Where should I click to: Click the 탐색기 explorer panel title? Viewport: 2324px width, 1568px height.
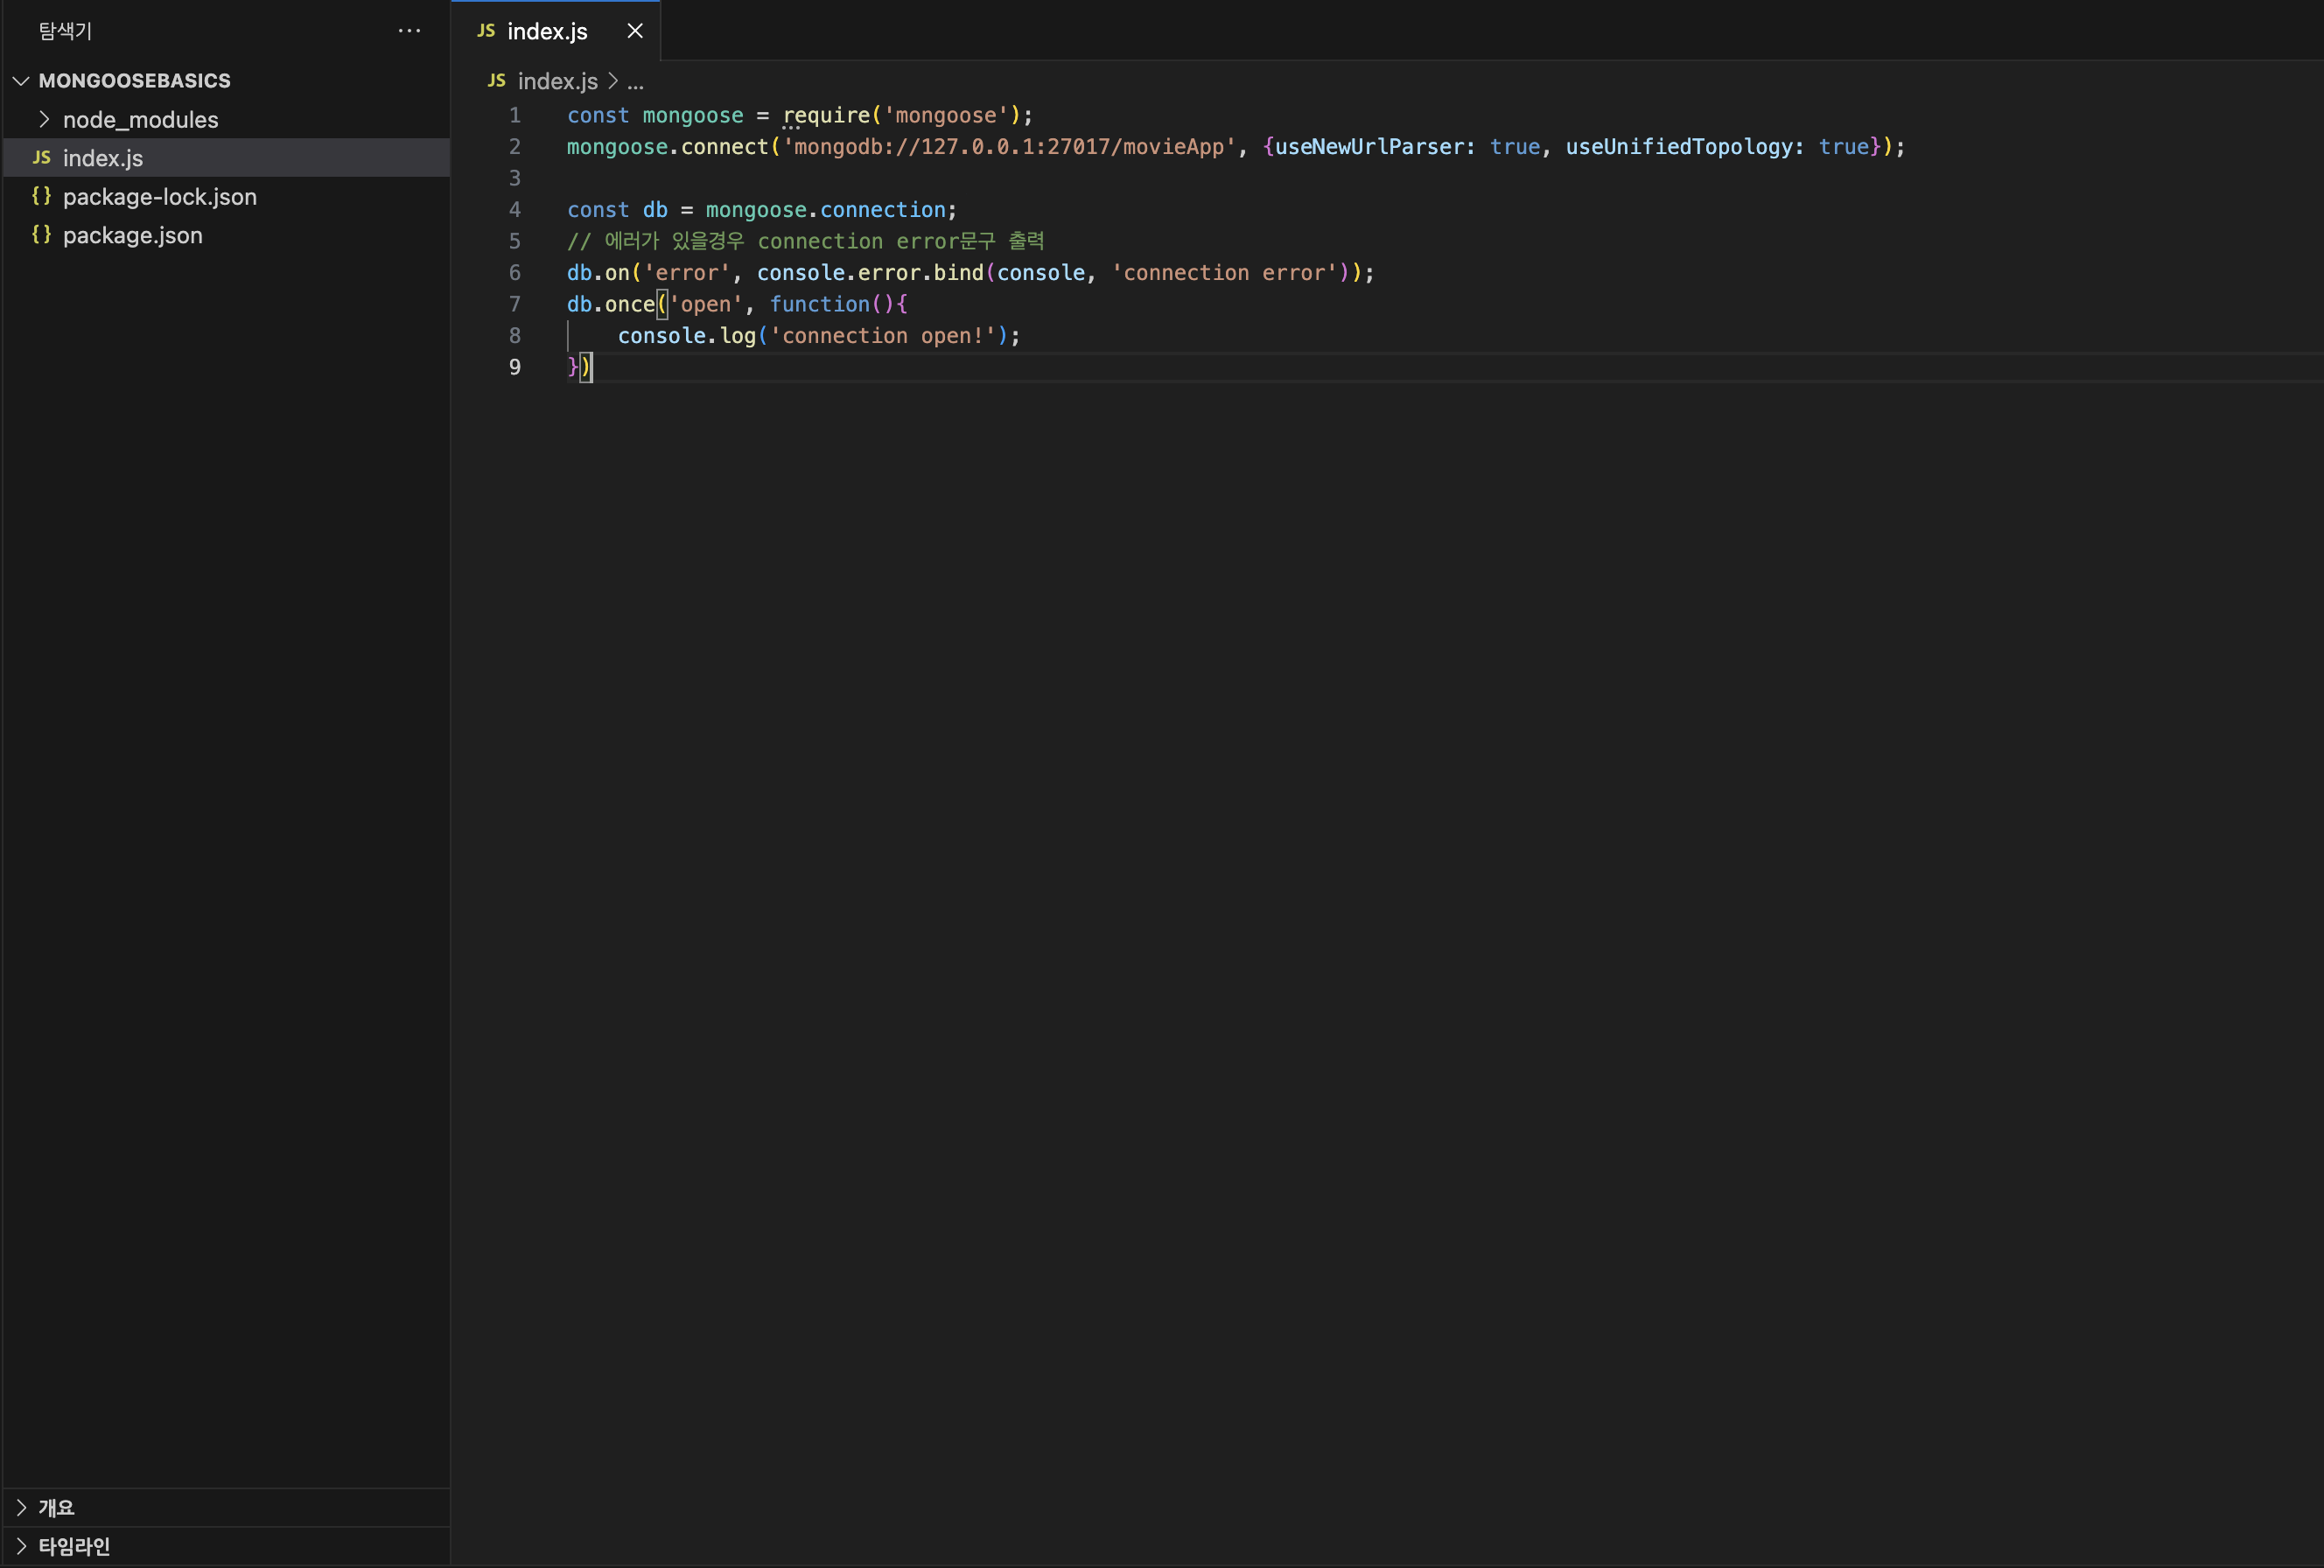(65, 31)
